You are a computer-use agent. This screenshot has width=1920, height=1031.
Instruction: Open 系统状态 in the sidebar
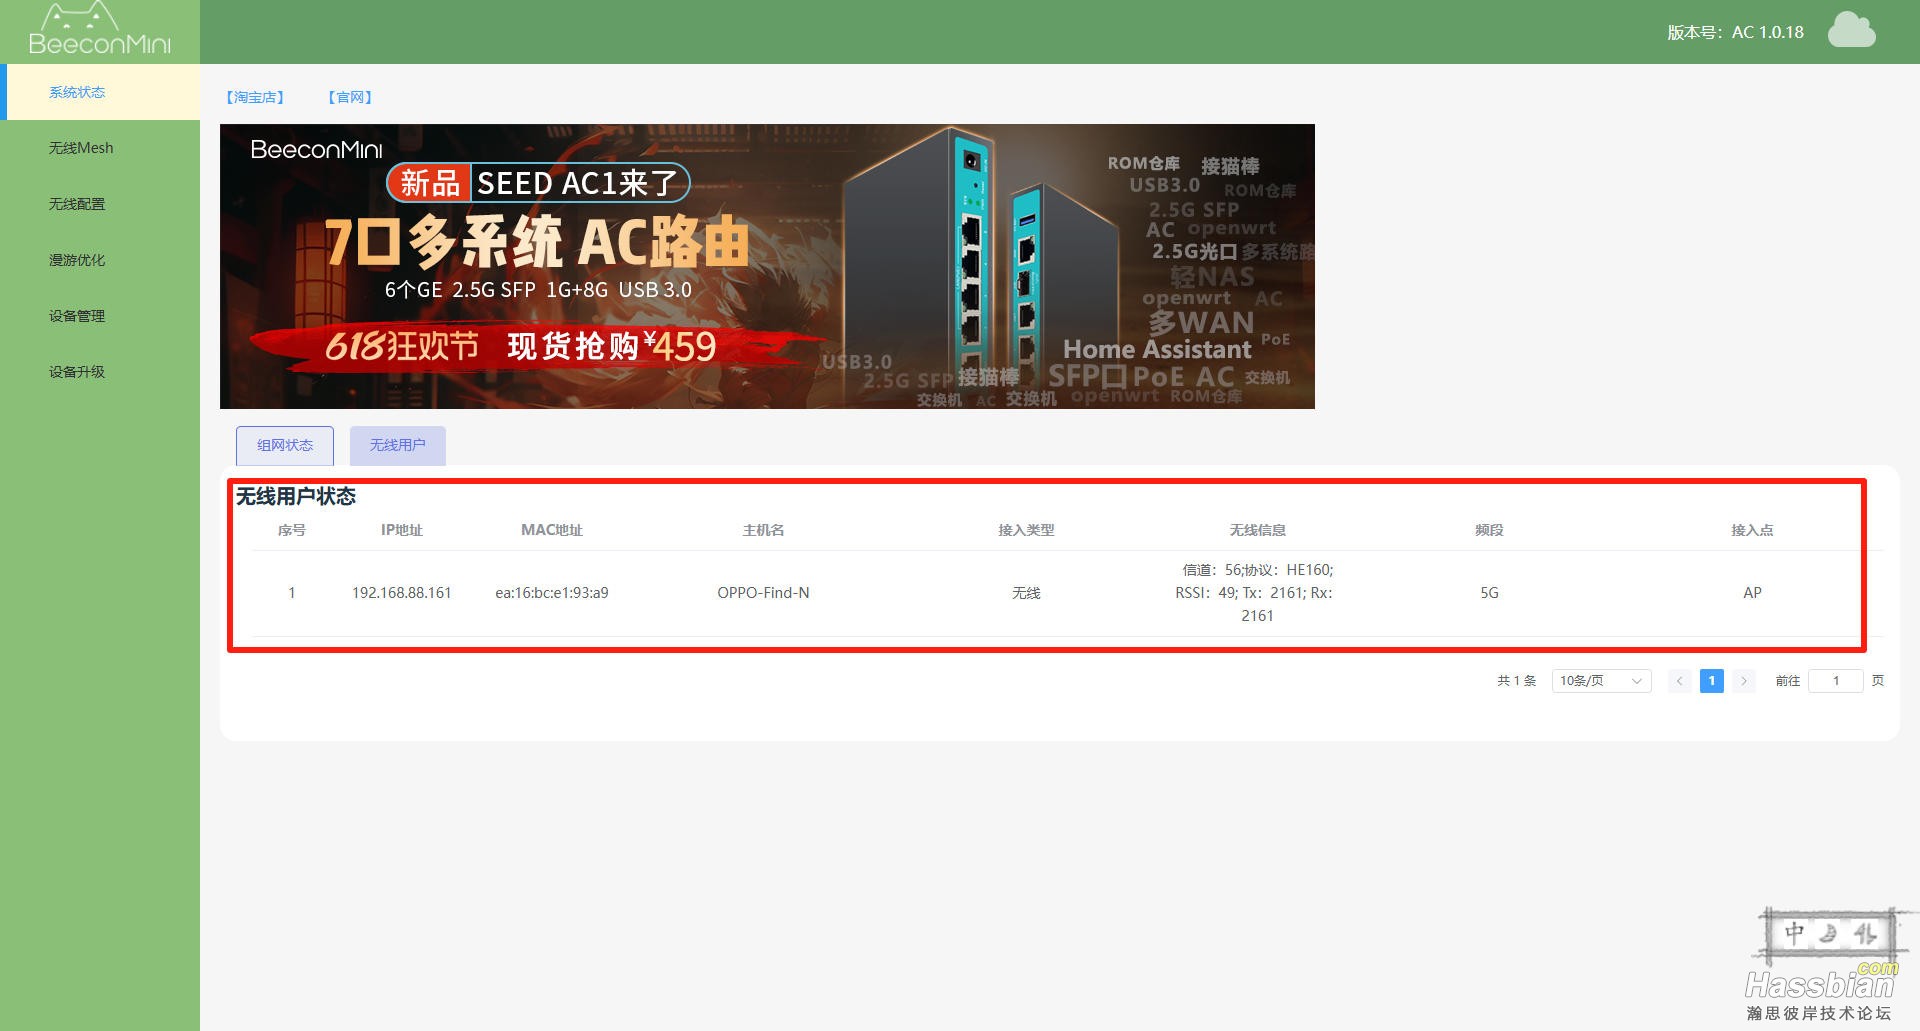point(100,92)
